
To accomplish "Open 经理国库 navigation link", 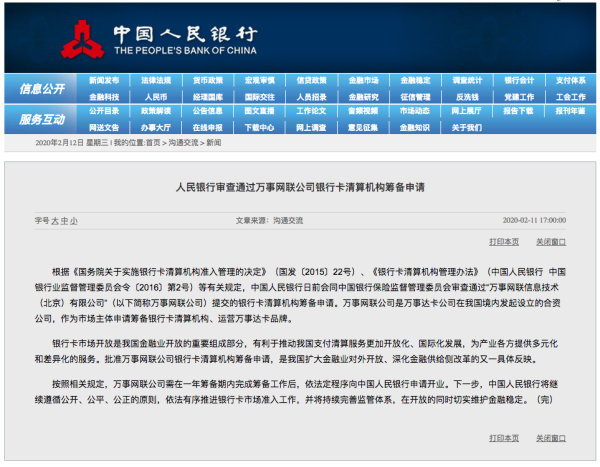I will tap(208, 97).
